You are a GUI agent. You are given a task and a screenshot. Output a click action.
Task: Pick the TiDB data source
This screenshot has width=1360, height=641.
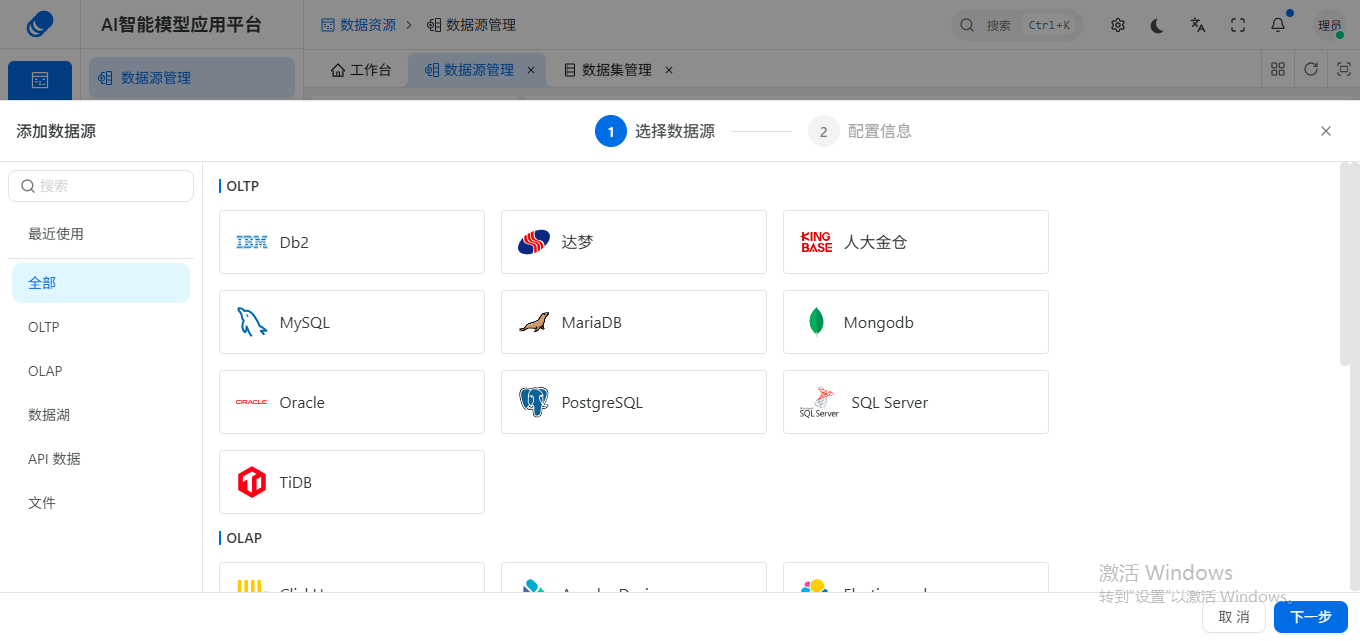(x=352, y=482)
